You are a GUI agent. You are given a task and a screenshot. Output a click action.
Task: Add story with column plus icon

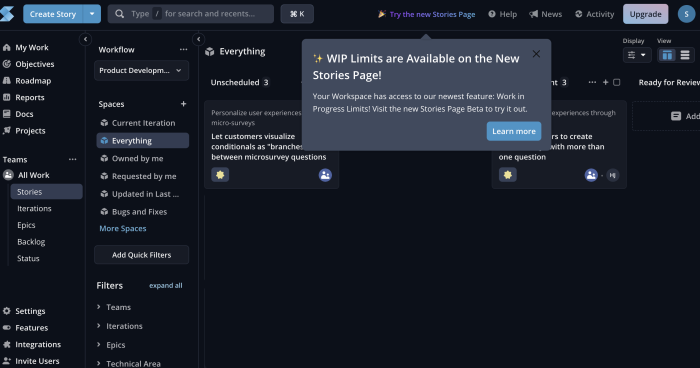(x=605, y=82)
